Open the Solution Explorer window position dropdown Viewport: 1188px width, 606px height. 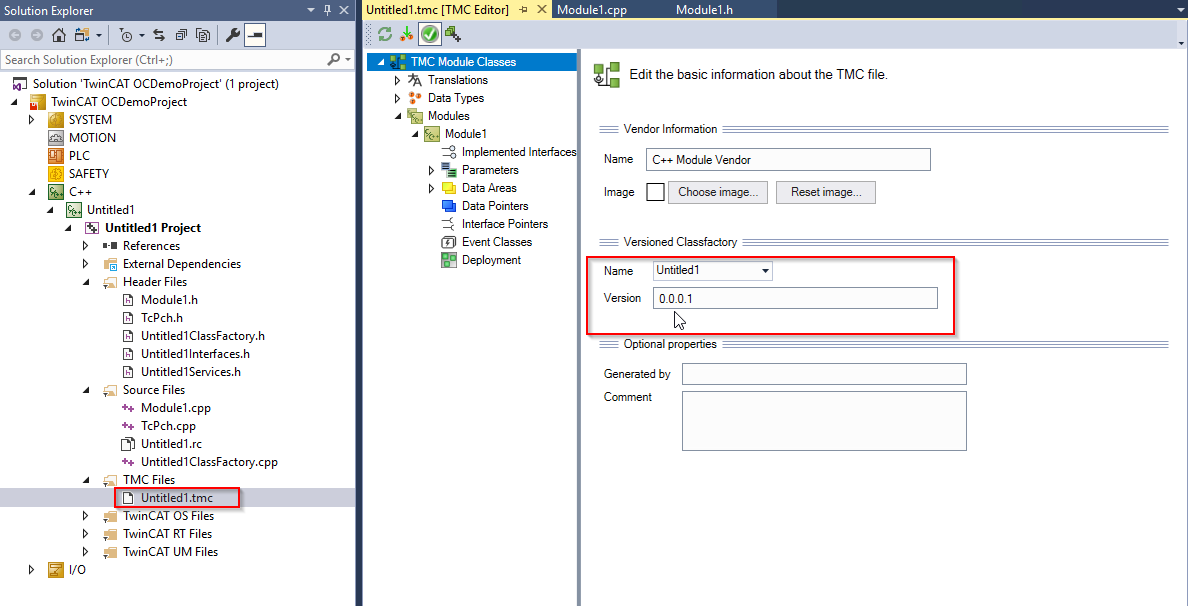point(311,10)
